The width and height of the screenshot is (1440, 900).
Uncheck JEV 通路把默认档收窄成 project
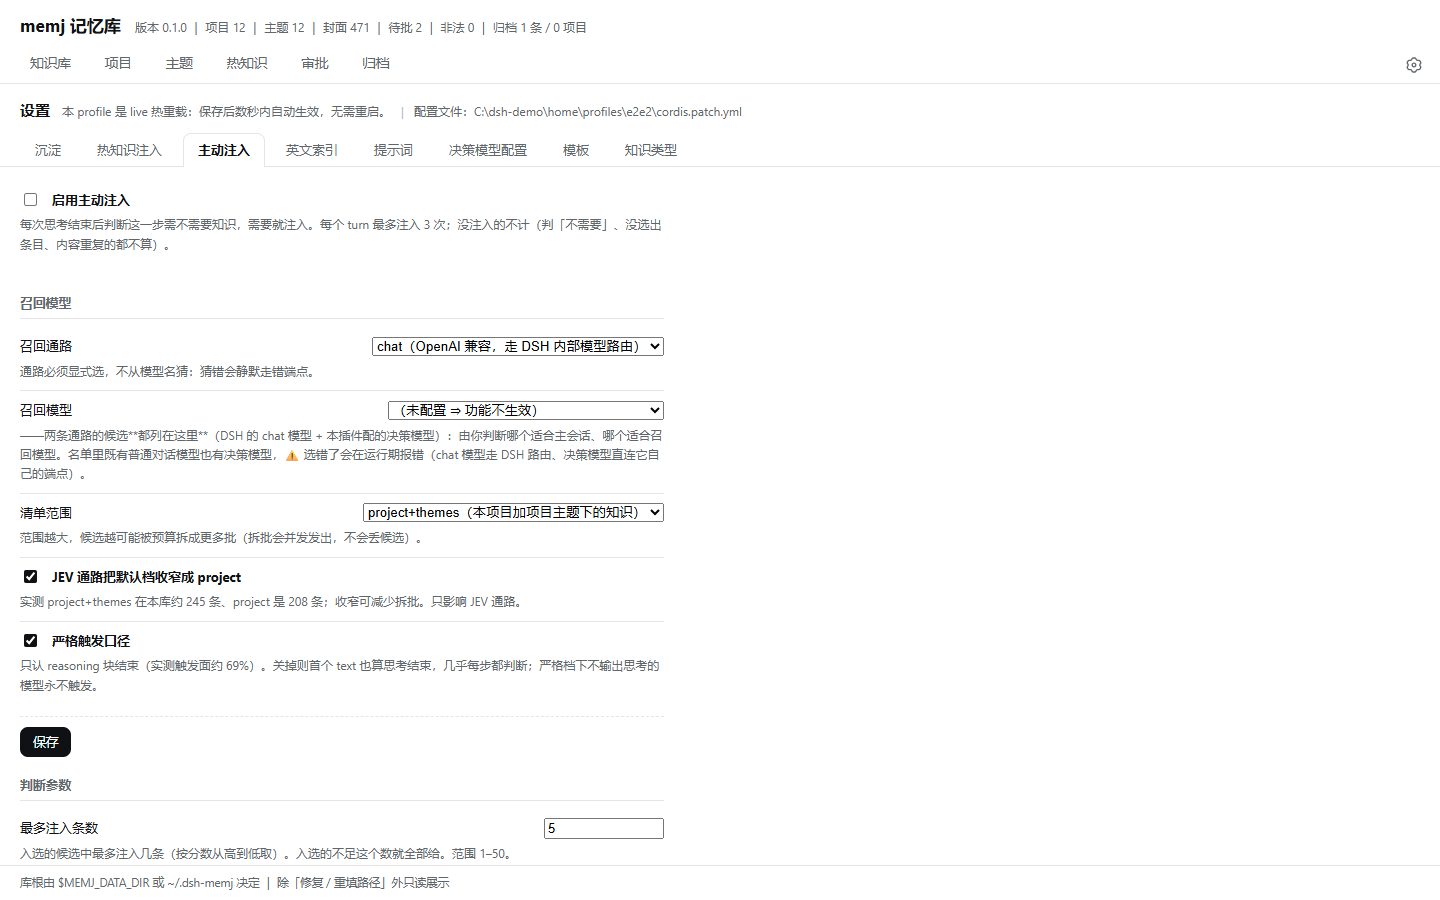point(31,577)
